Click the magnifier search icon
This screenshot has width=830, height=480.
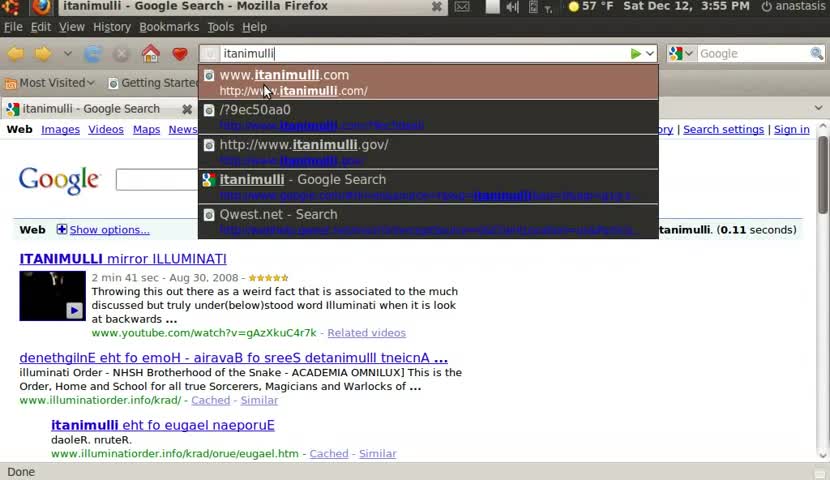point(816,53)
